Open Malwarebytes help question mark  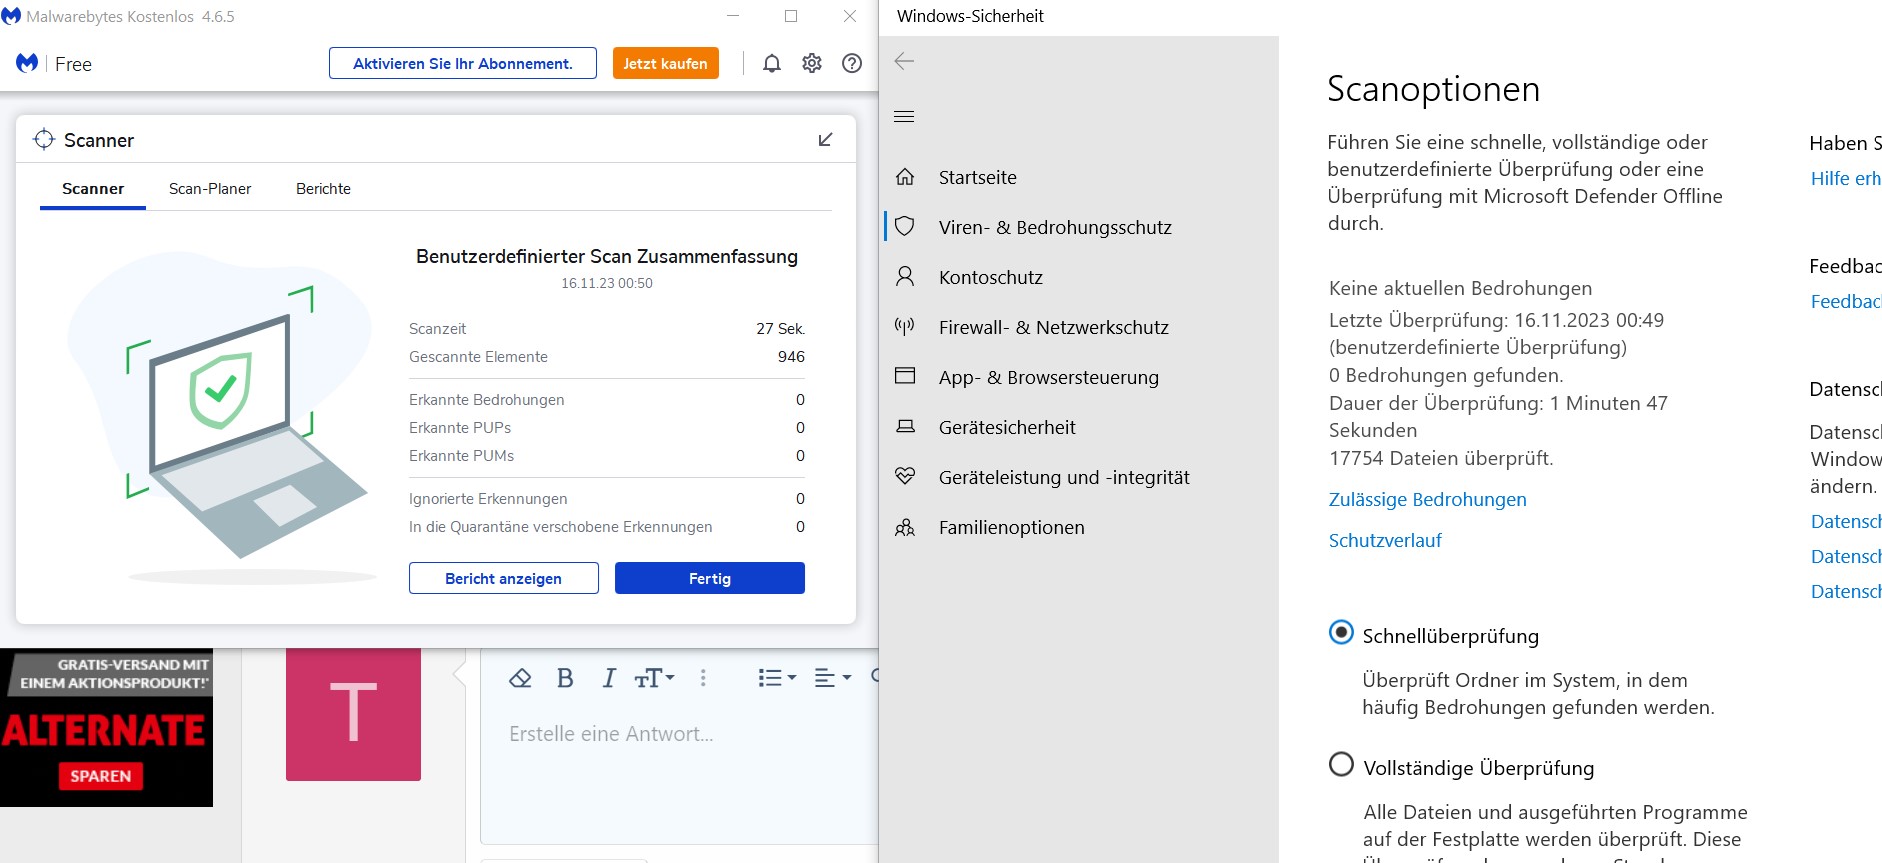tap(852, 63)
